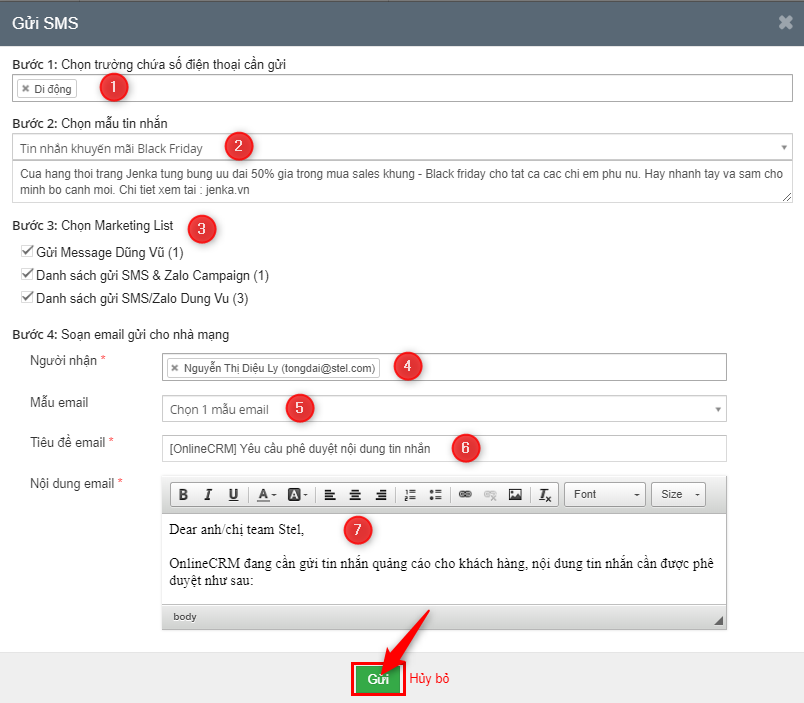Align email text right
Image resolution: width=804 pixels, height=703 pixels.
click(380, 495)
